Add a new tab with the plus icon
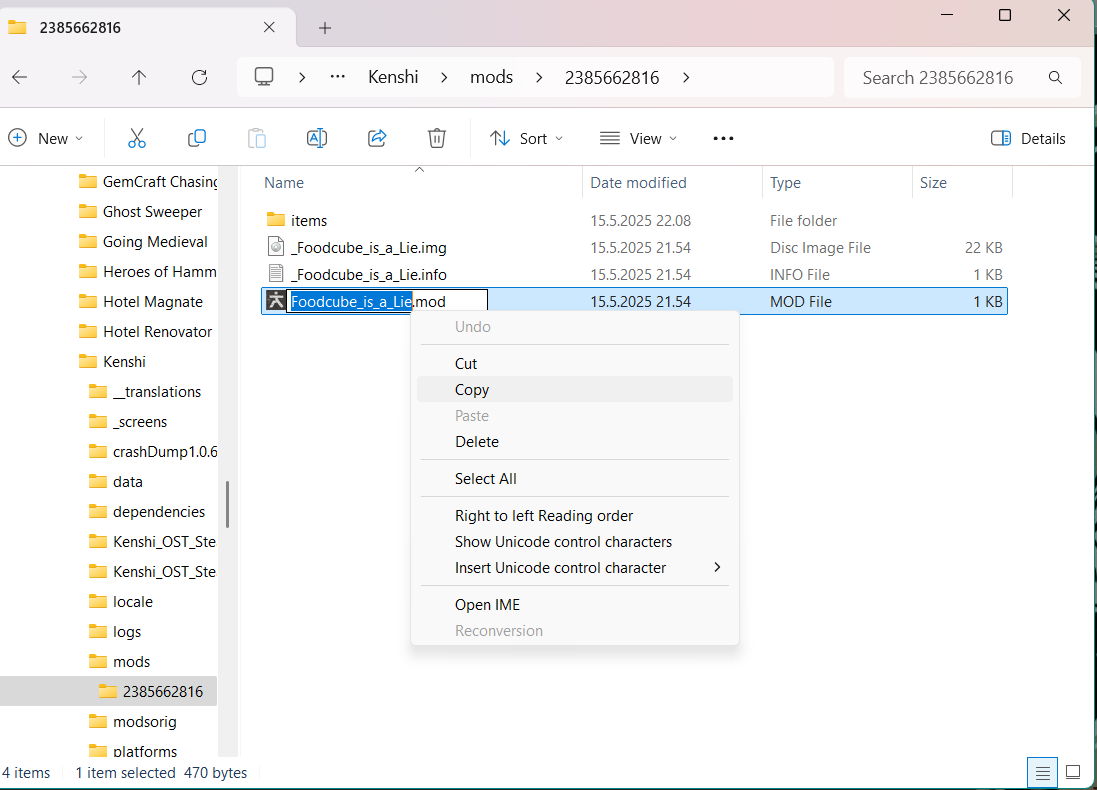The width and height of the screenshot is (1097, 790). click(325, 28)
